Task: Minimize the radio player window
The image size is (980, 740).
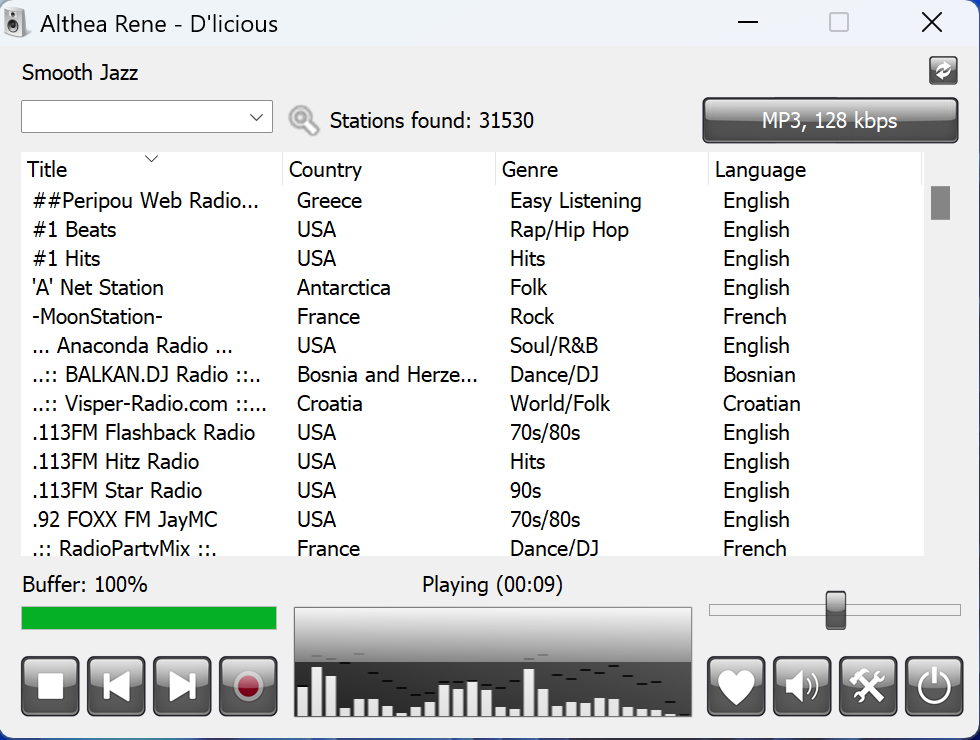Action: pos(748,22)
